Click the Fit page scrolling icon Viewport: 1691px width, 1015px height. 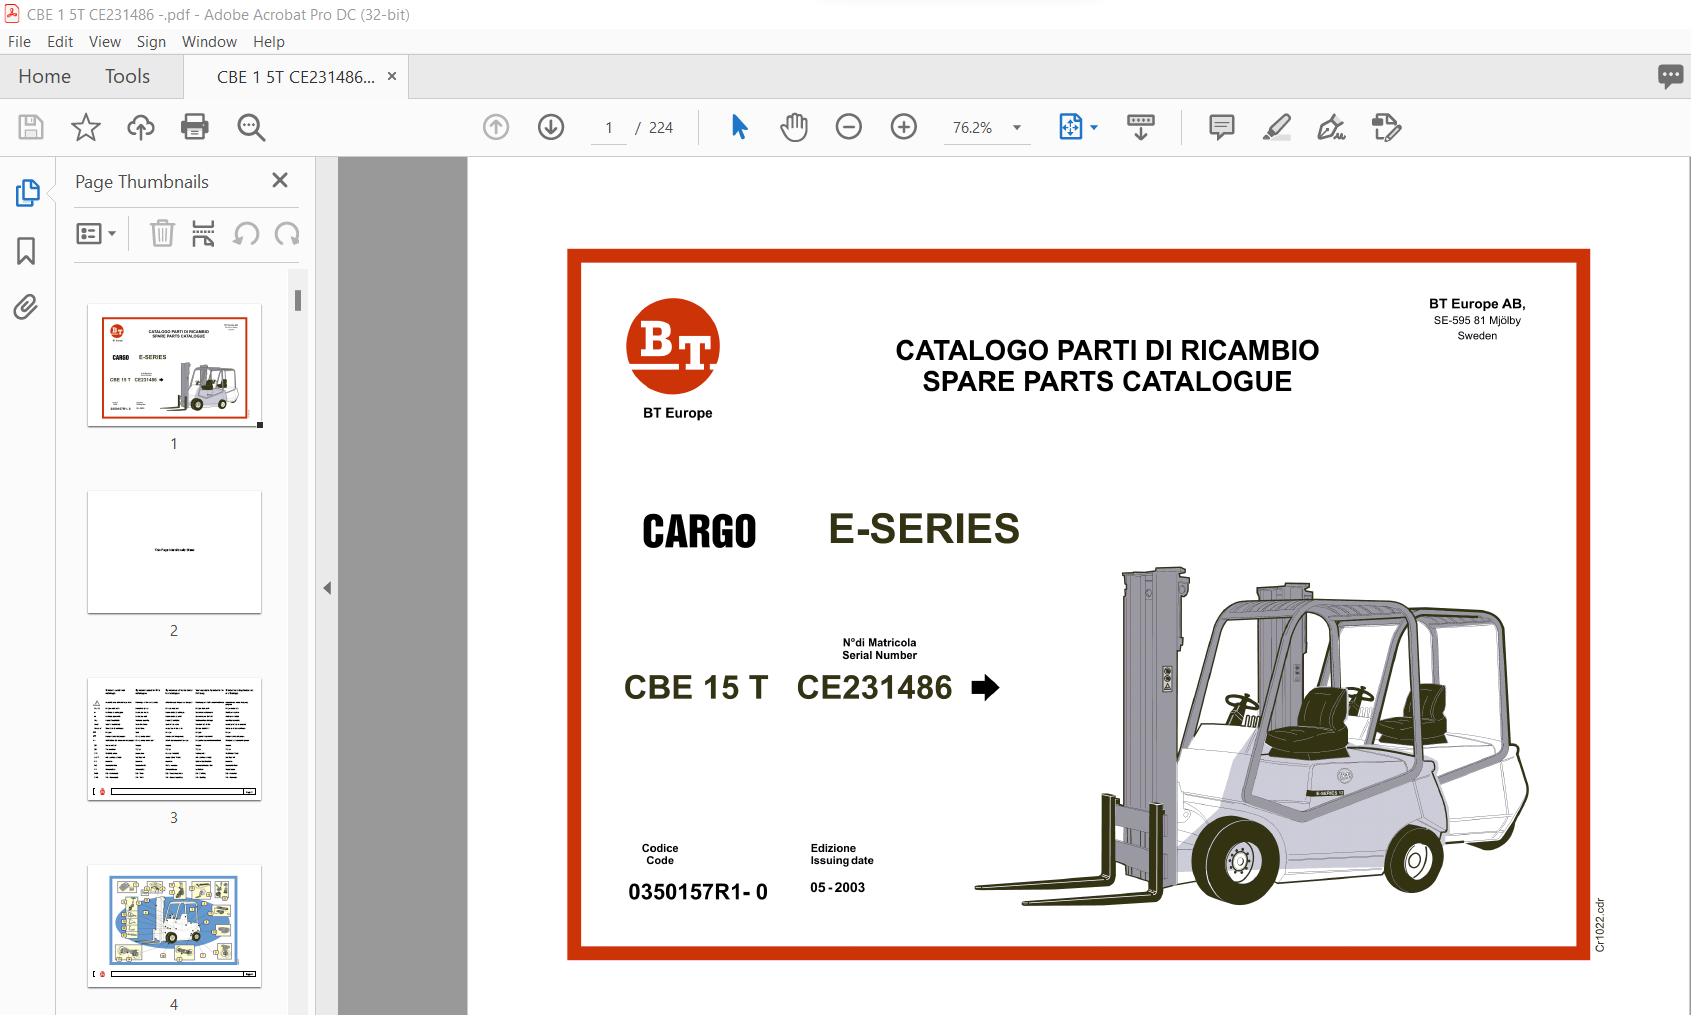pos(1071,127)
